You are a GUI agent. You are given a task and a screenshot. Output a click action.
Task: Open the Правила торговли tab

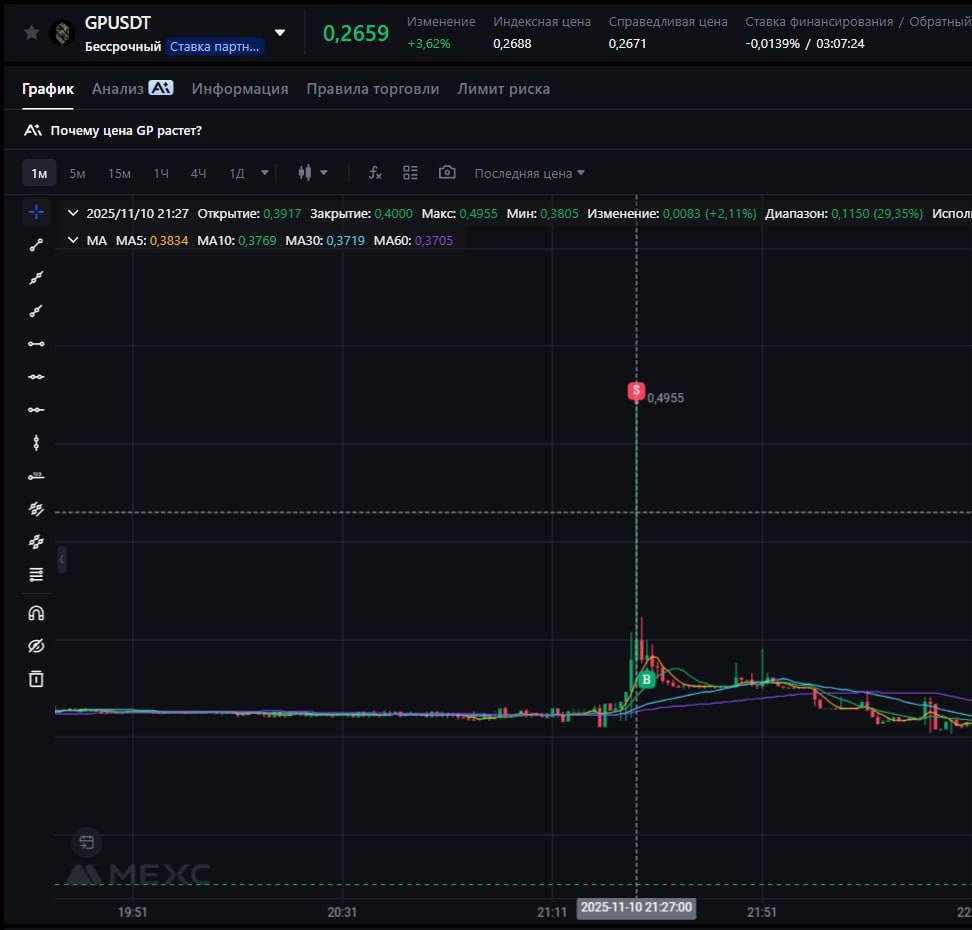(x=373, y=89)
